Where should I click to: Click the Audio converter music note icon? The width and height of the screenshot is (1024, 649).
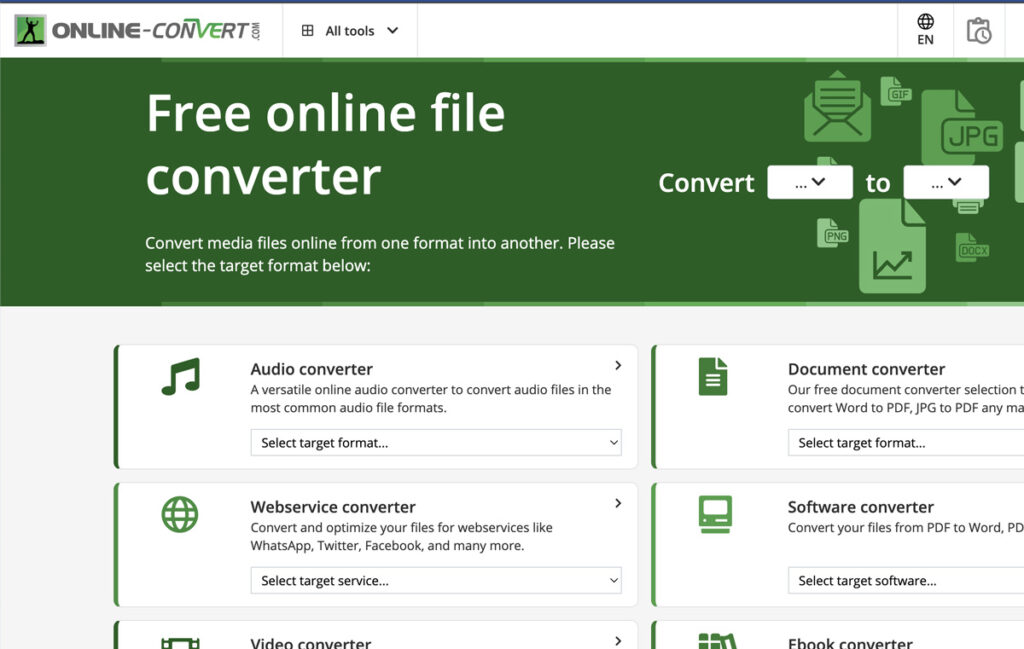pos(179,377)
